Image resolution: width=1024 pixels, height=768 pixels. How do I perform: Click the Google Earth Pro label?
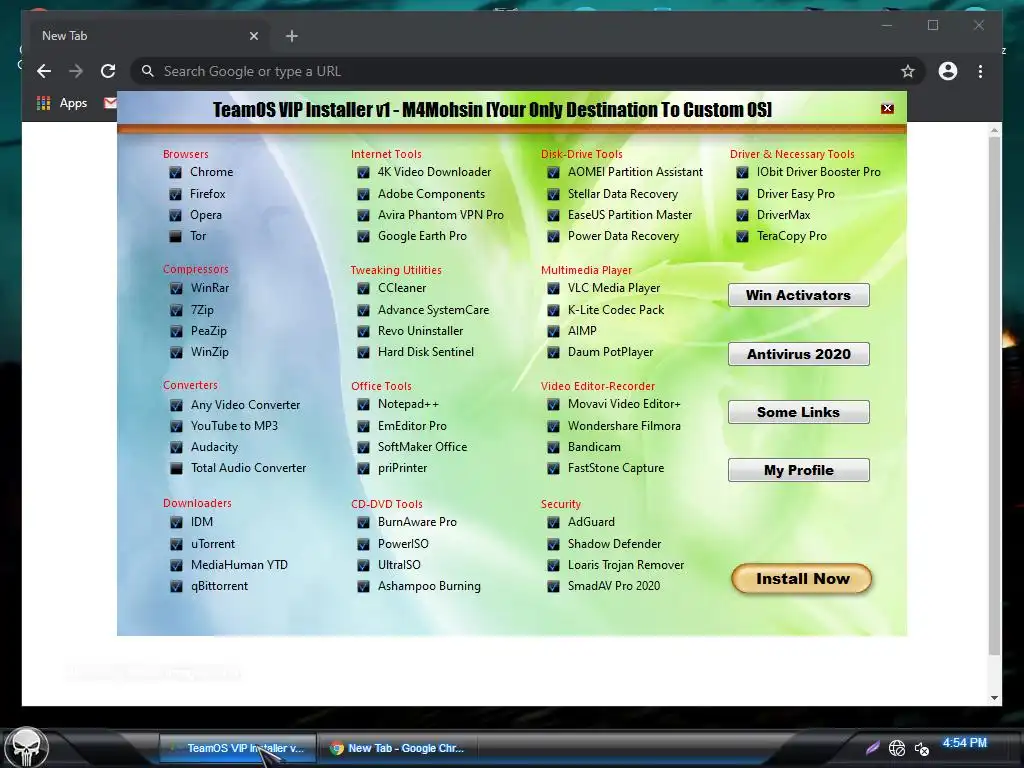422,236
